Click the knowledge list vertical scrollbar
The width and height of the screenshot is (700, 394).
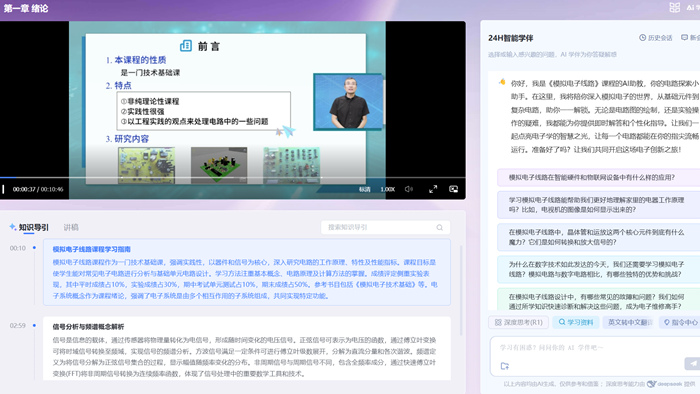point(460,290)
